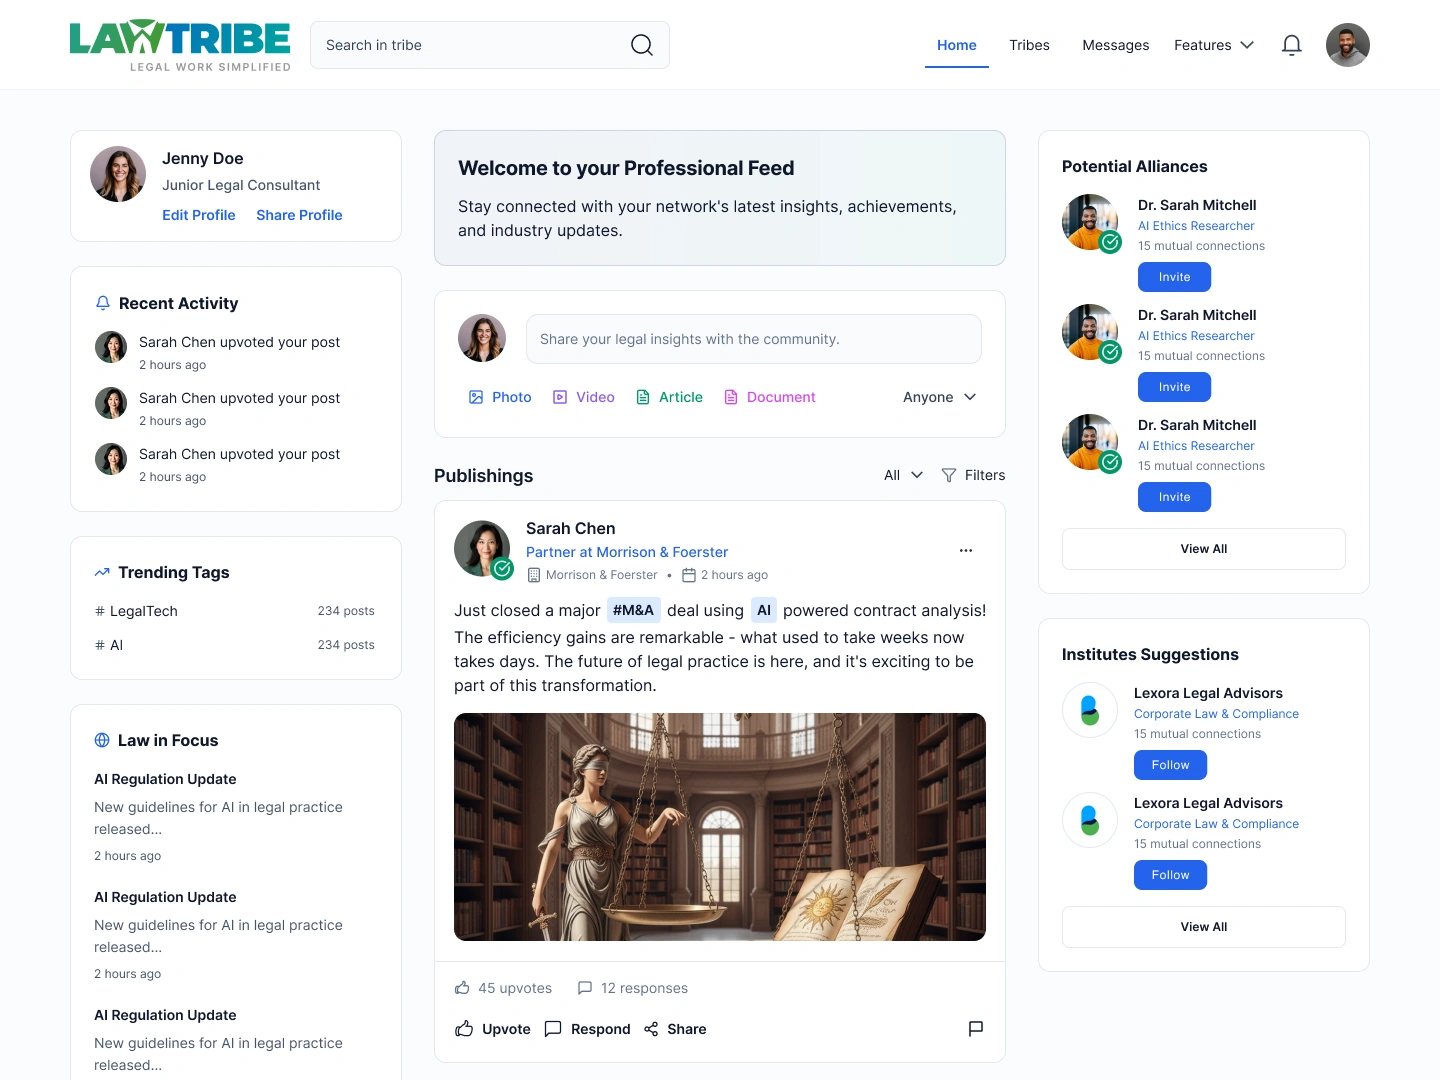Expand the Features dropdown menu

pos(1214,45)
